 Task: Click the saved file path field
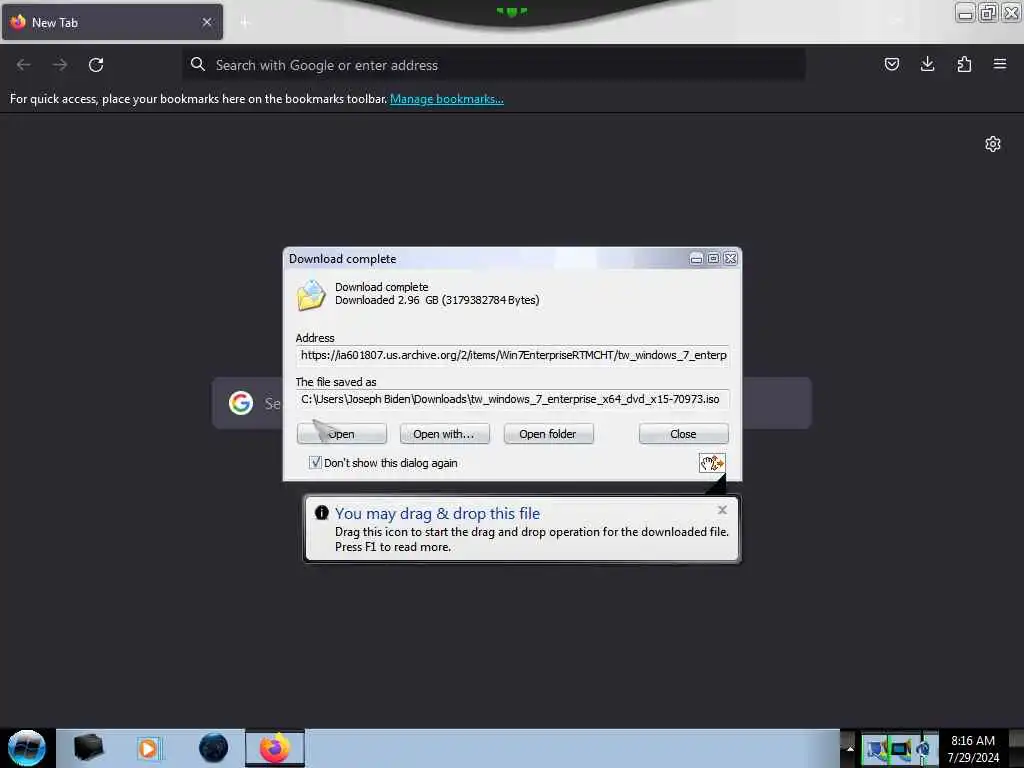[513, 399]
